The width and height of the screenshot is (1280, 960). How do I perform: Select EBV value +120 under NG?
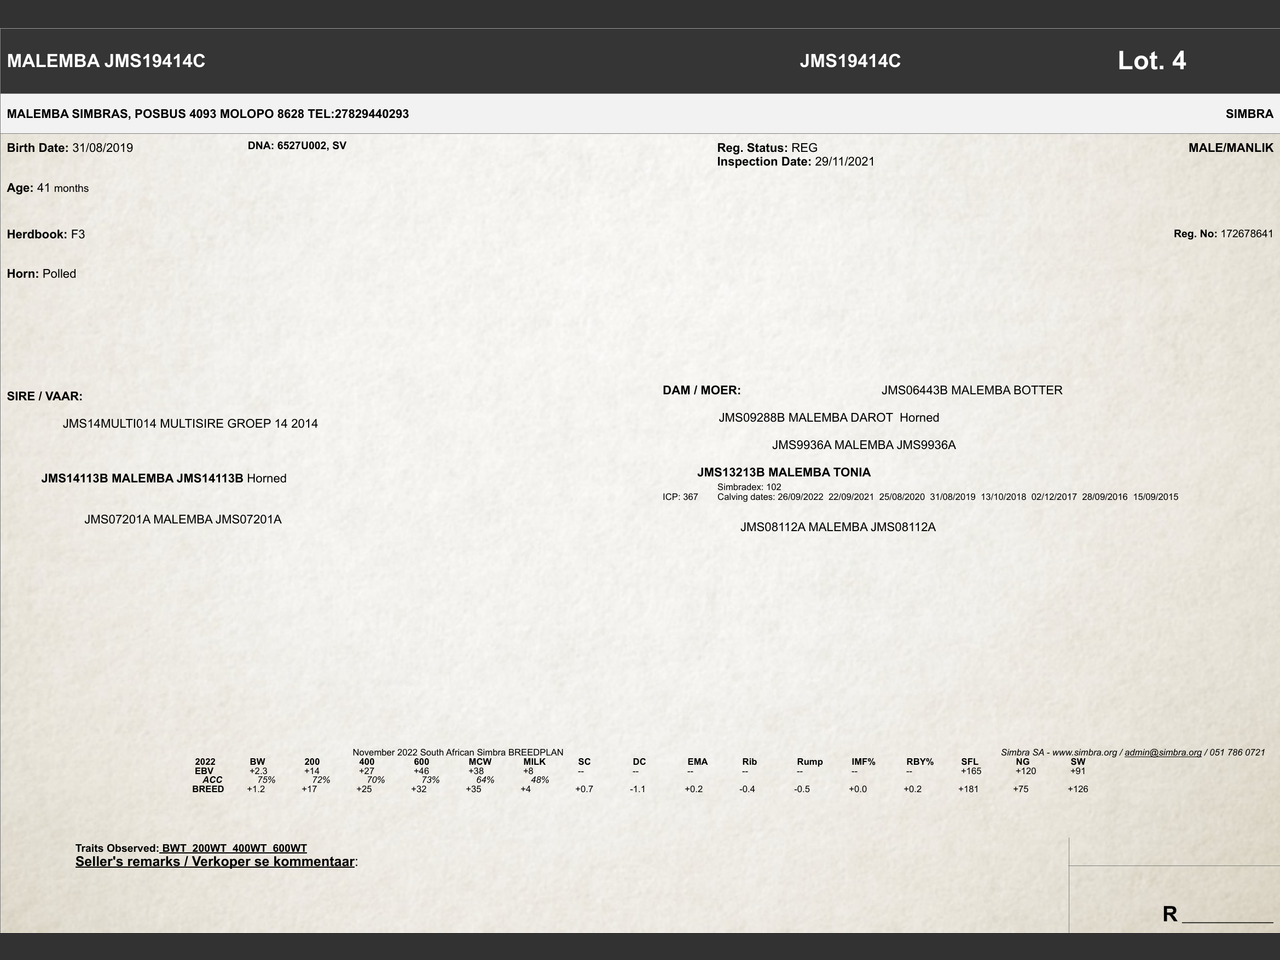tap(1026, 771)
